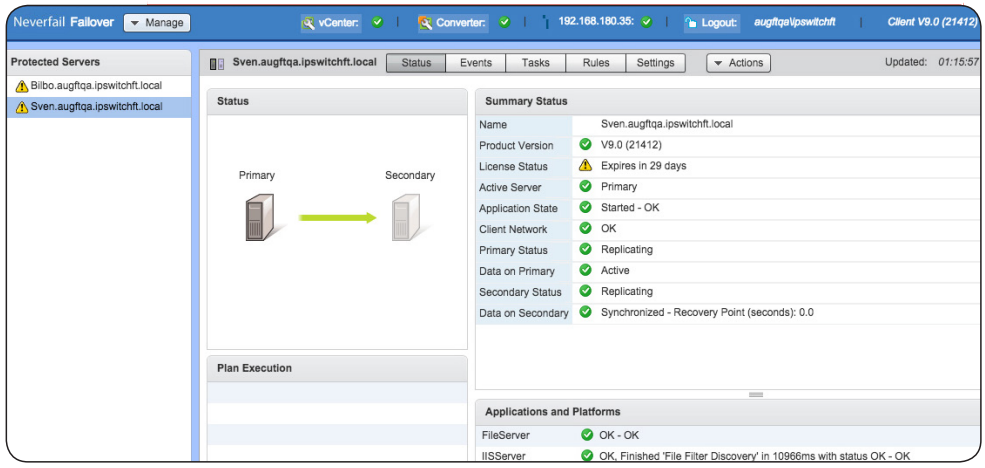The height and width of the screenshot is (468, 985).
Task: Click the green replication arrow
Action: [337, 218]
